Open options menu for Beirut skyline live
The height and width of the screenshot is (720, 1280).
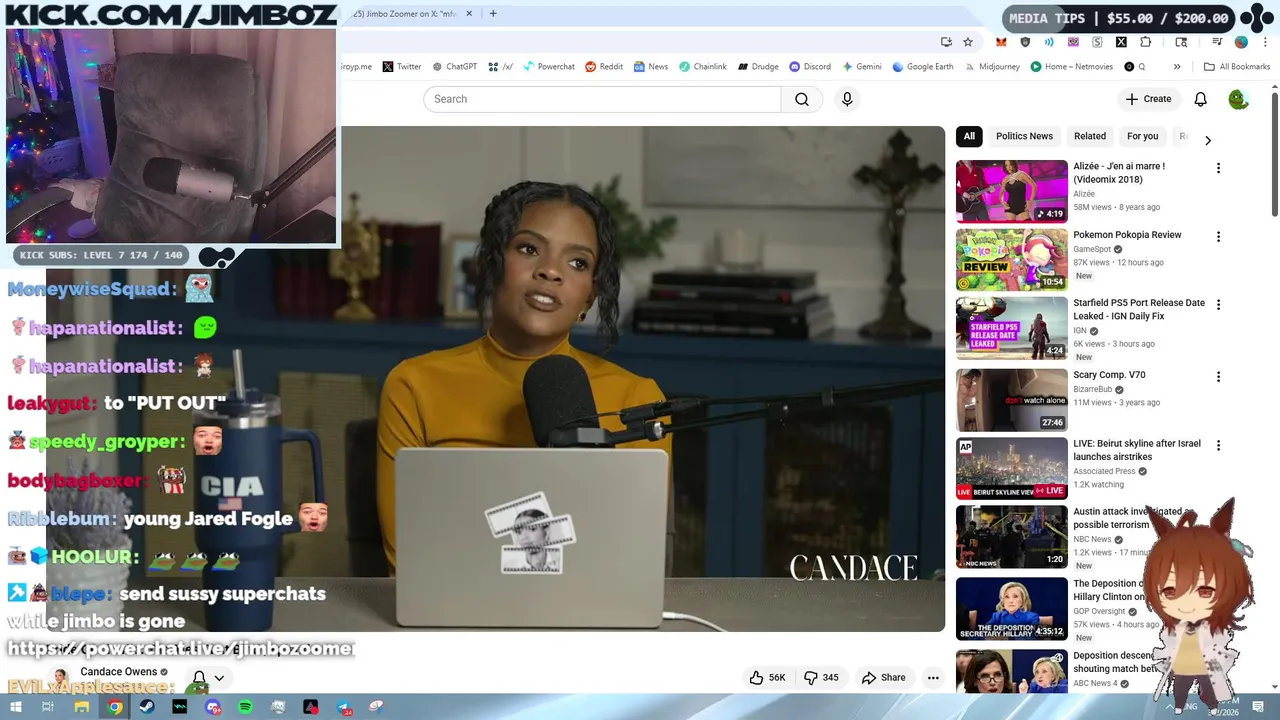pyautogui.click(x=1218, y=445)
